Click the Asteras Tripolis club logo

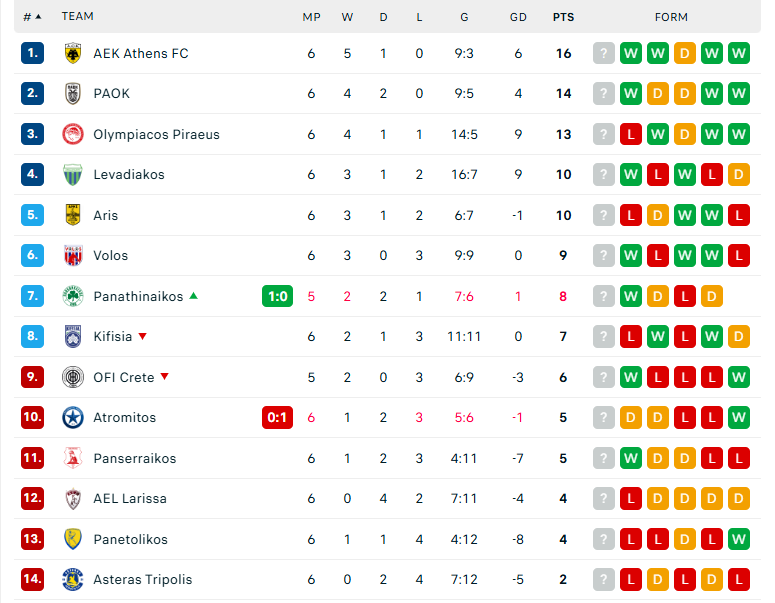click(x=72, y=580)
